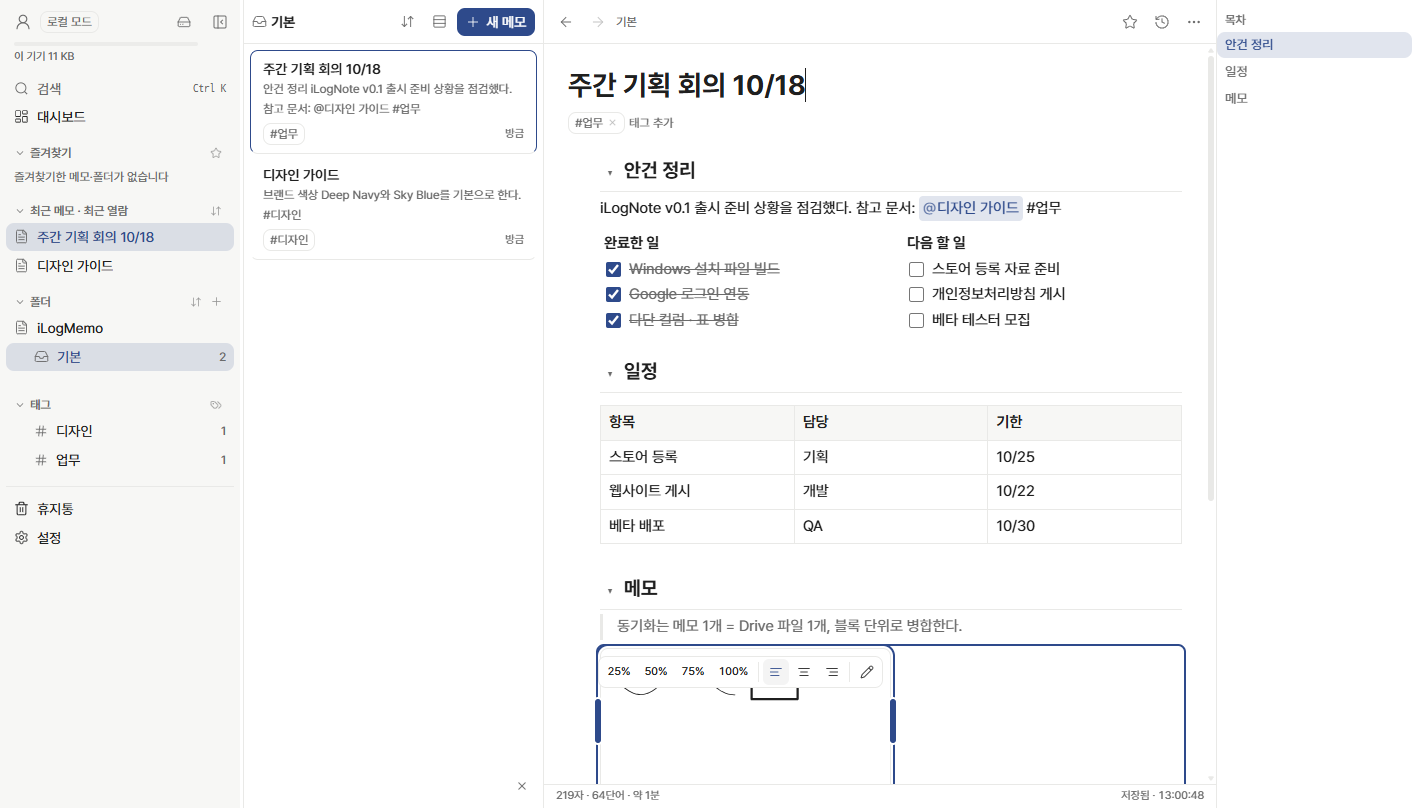Open the @디자인 가이드 mention link

971,208
